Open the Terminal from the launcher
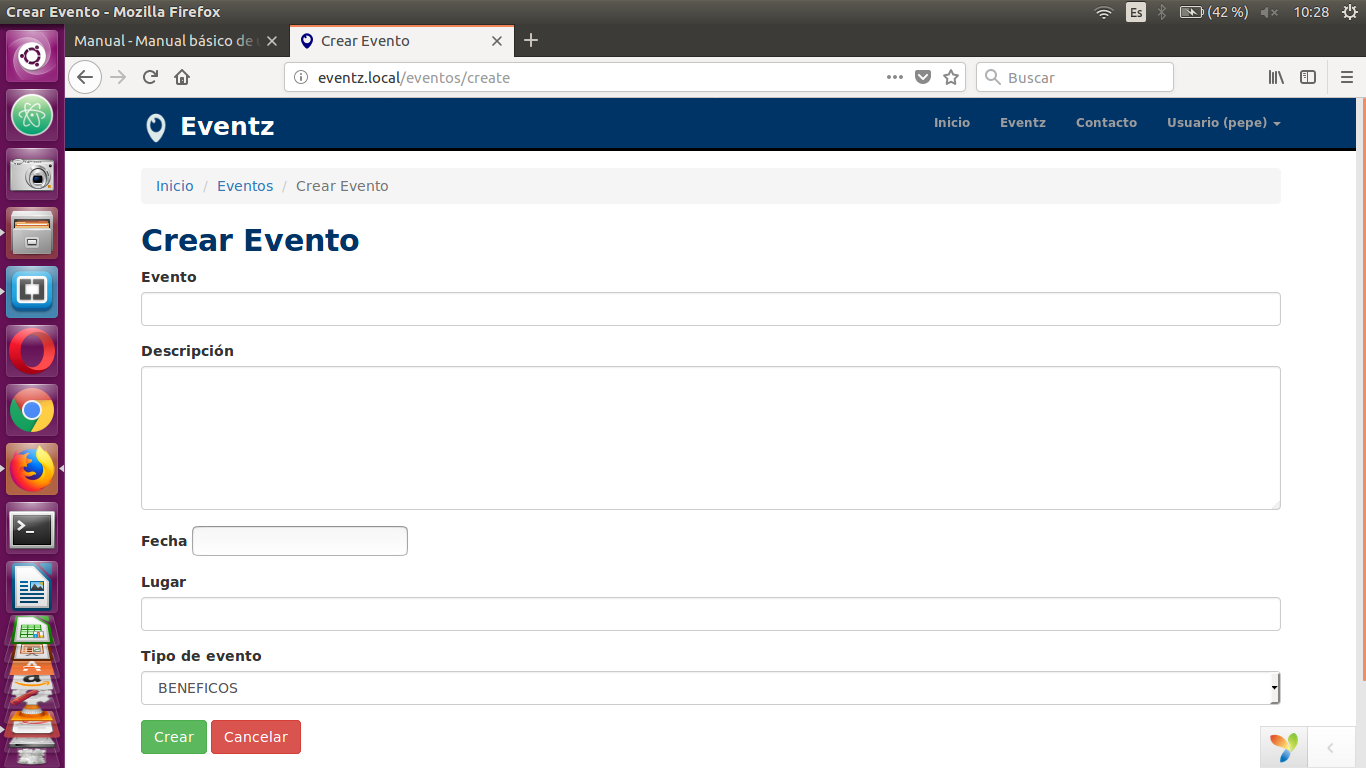The height and width of the screenshot is (768, 1366). coord(33,528)
